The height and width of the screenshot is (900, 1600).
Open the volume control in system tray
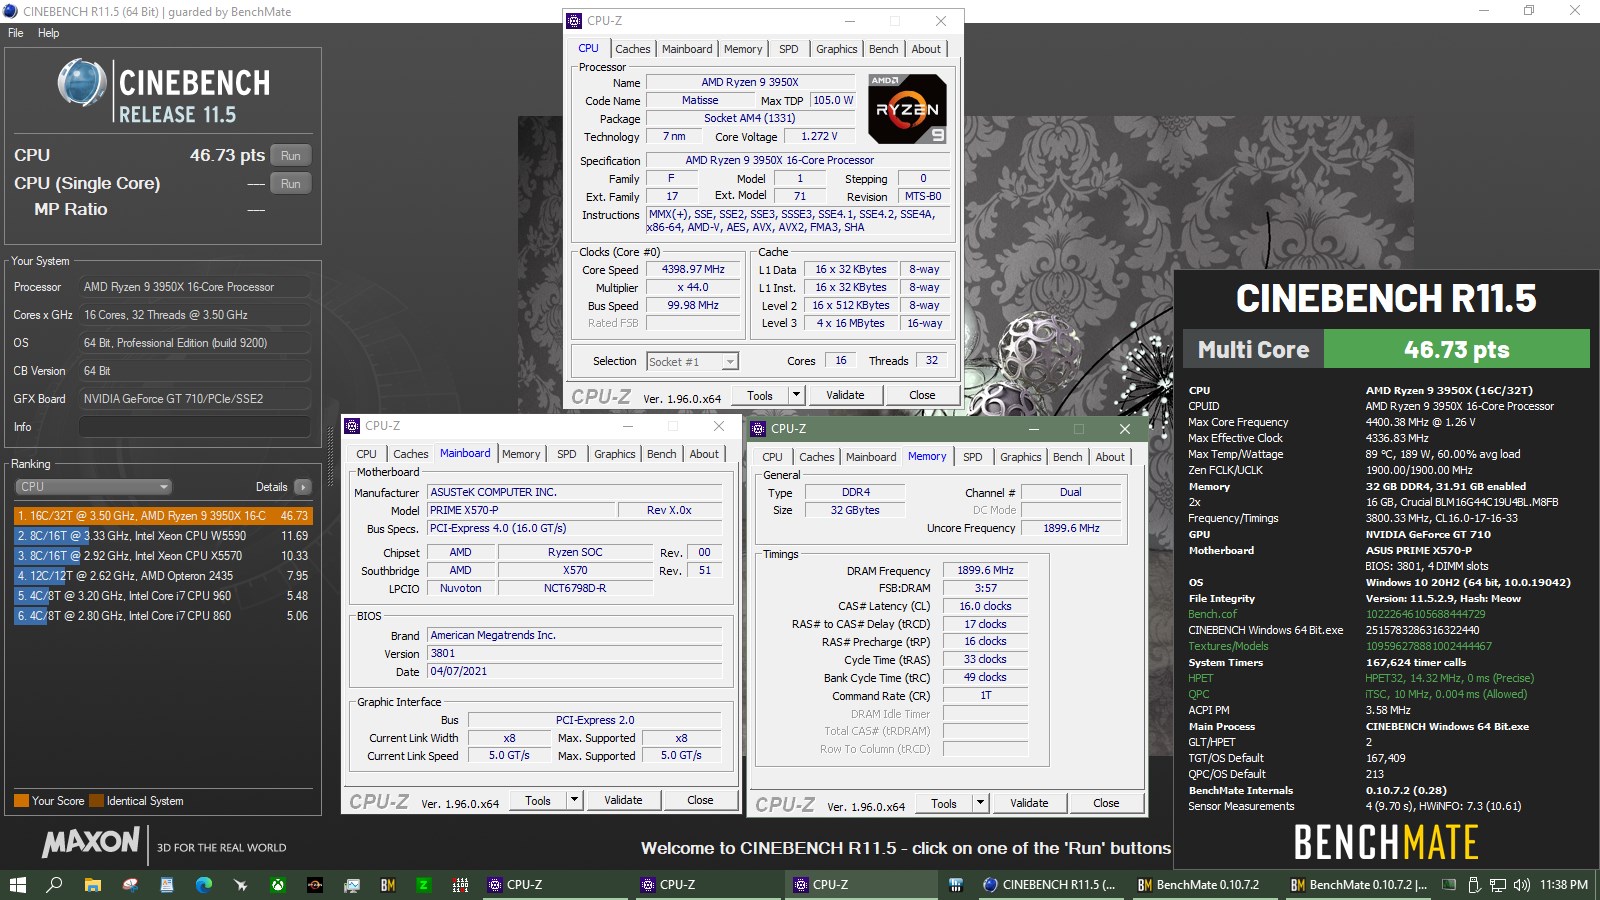click(x=1522, y=885)
